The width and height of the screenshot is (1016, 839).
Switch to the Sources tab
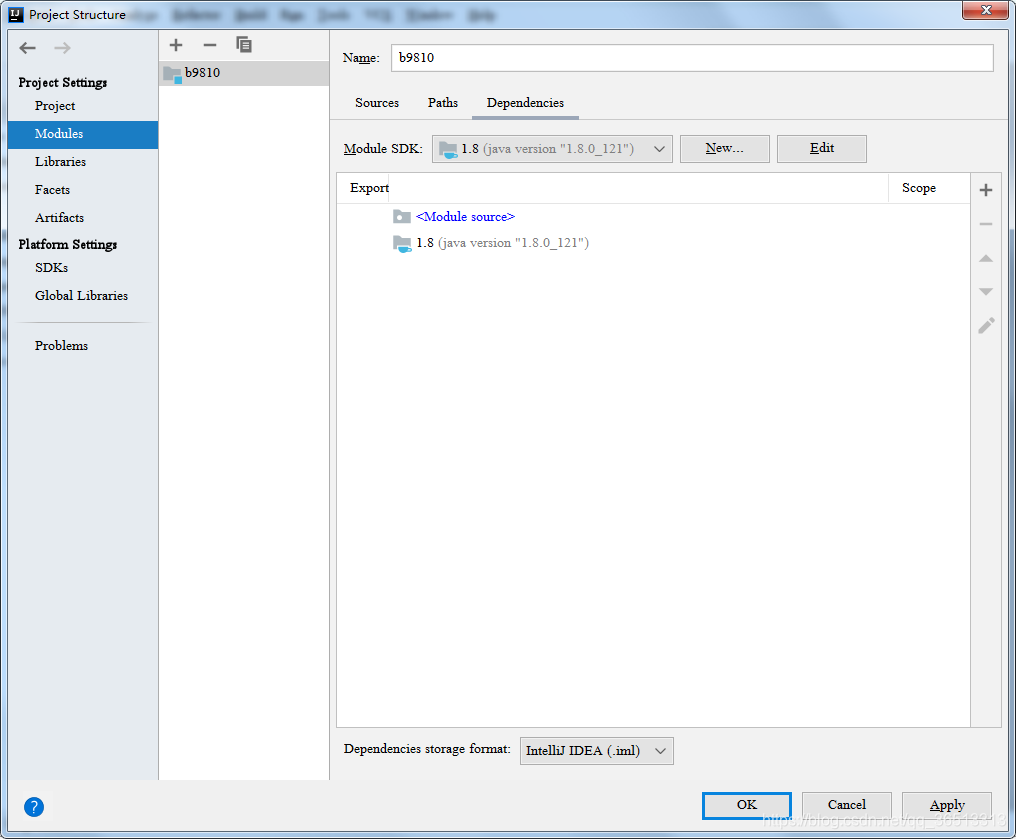pos(376,103)
